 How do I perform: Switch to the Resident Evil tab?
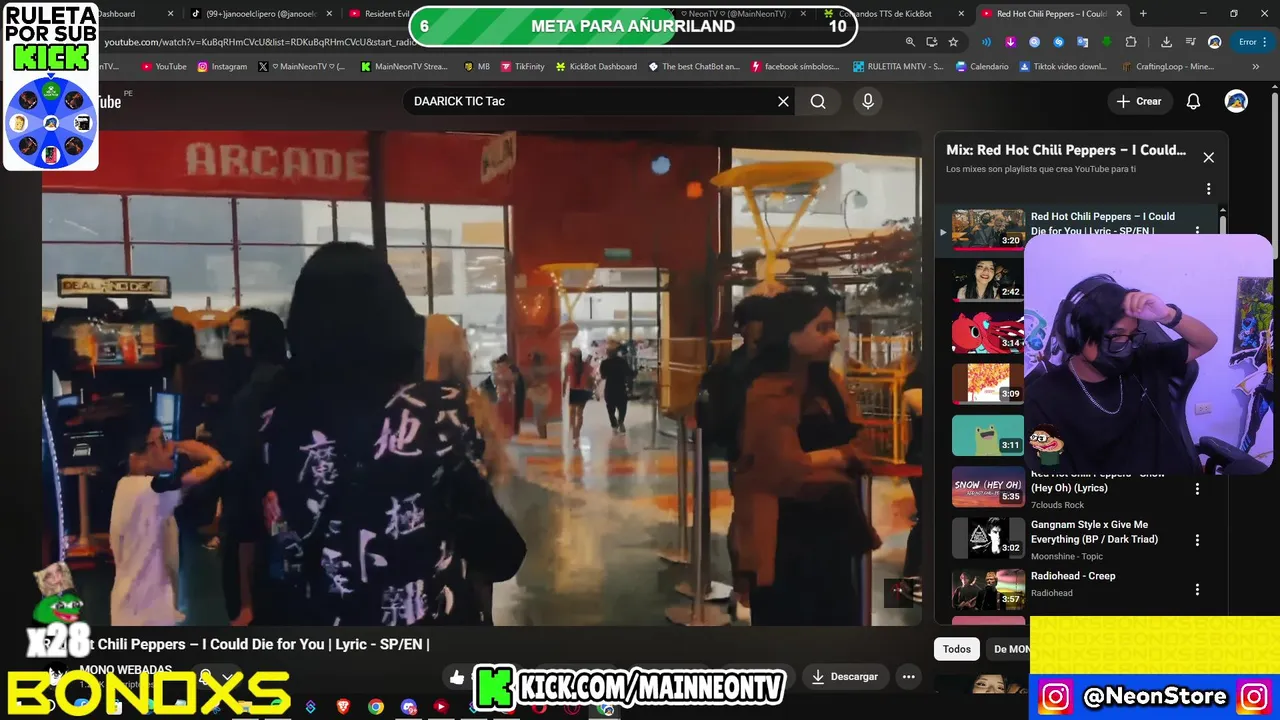pyautogui.click(x=379, y=14)
